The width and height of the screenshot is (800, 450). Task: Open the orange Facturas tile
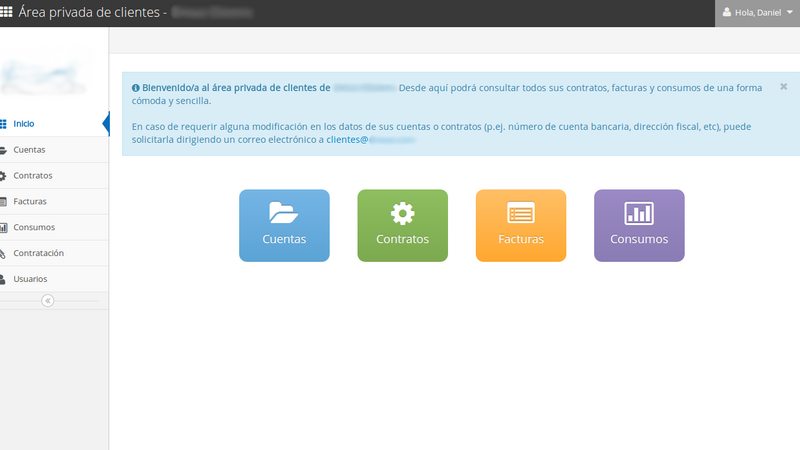click(x=521, y=226)
